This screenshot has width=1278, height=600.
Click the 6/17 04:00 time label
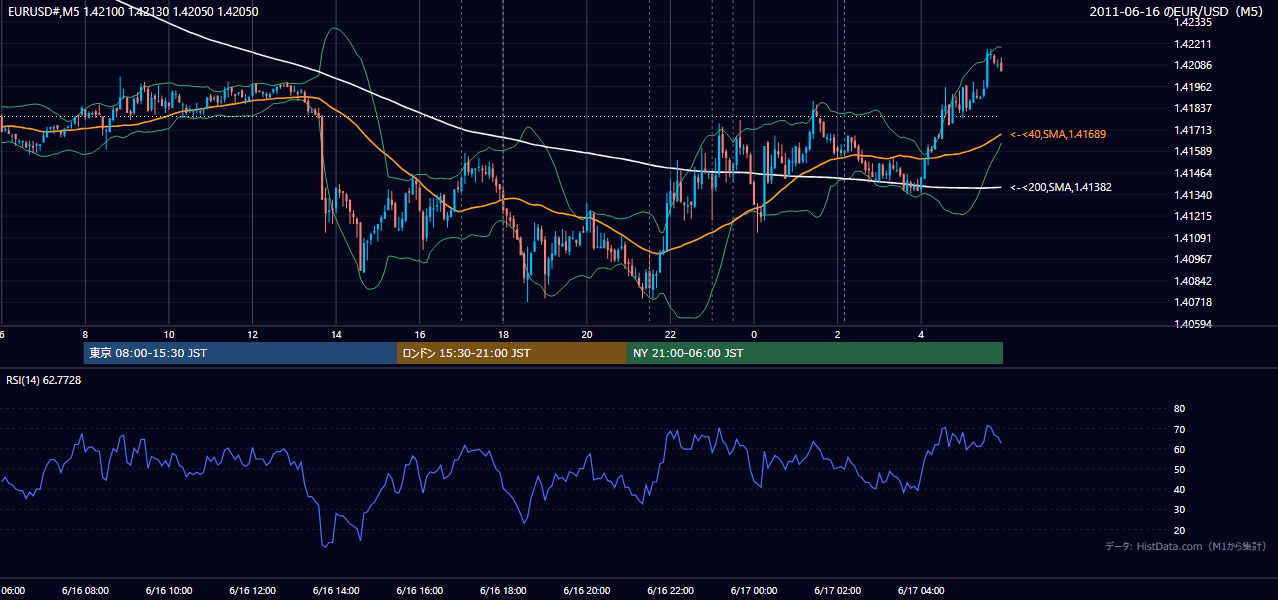pos(921,590)
